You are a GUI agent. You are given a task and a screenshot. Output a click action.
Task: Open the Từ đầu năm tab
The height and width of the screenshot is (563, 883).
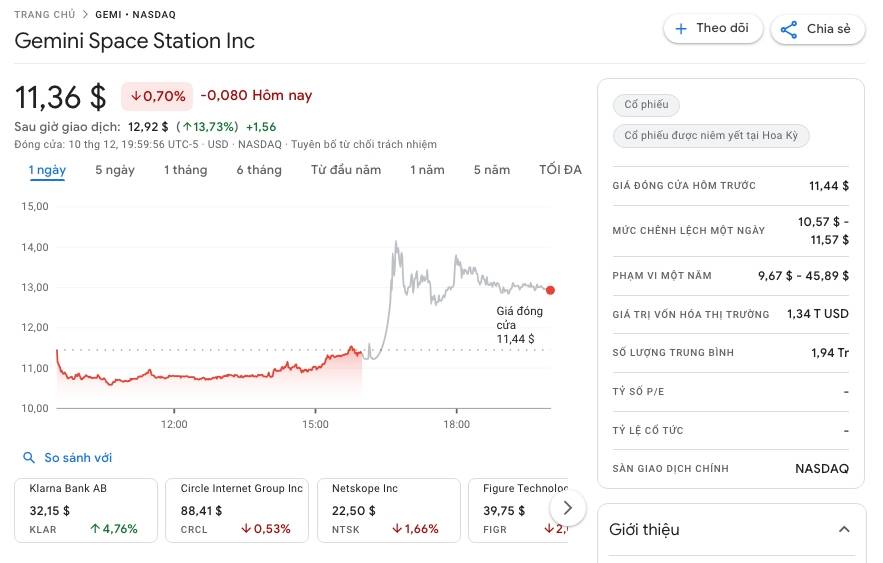click(x=346, y=170)
